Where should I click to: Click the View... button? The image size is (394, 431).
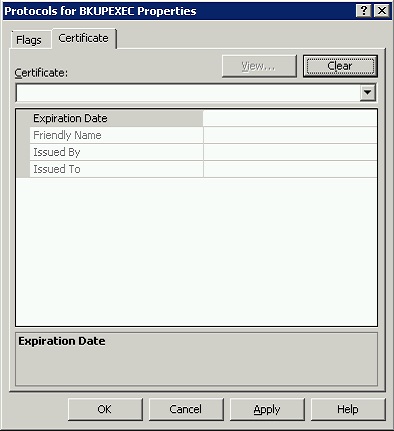point(259,66)
